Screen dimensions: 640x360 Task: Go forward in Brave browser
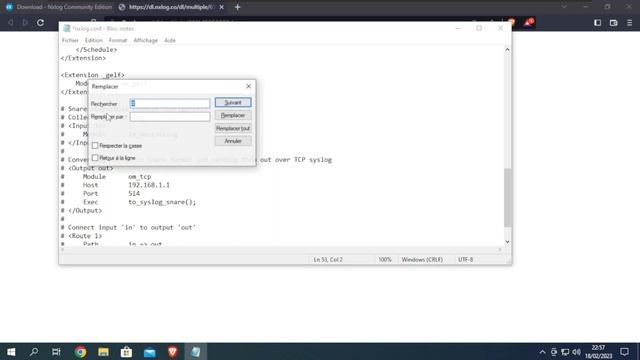[25, 23]
